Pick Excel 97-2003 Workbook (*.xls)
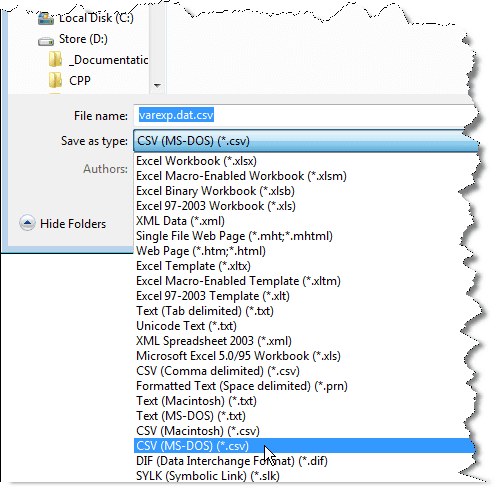 [x=304, y=206]
